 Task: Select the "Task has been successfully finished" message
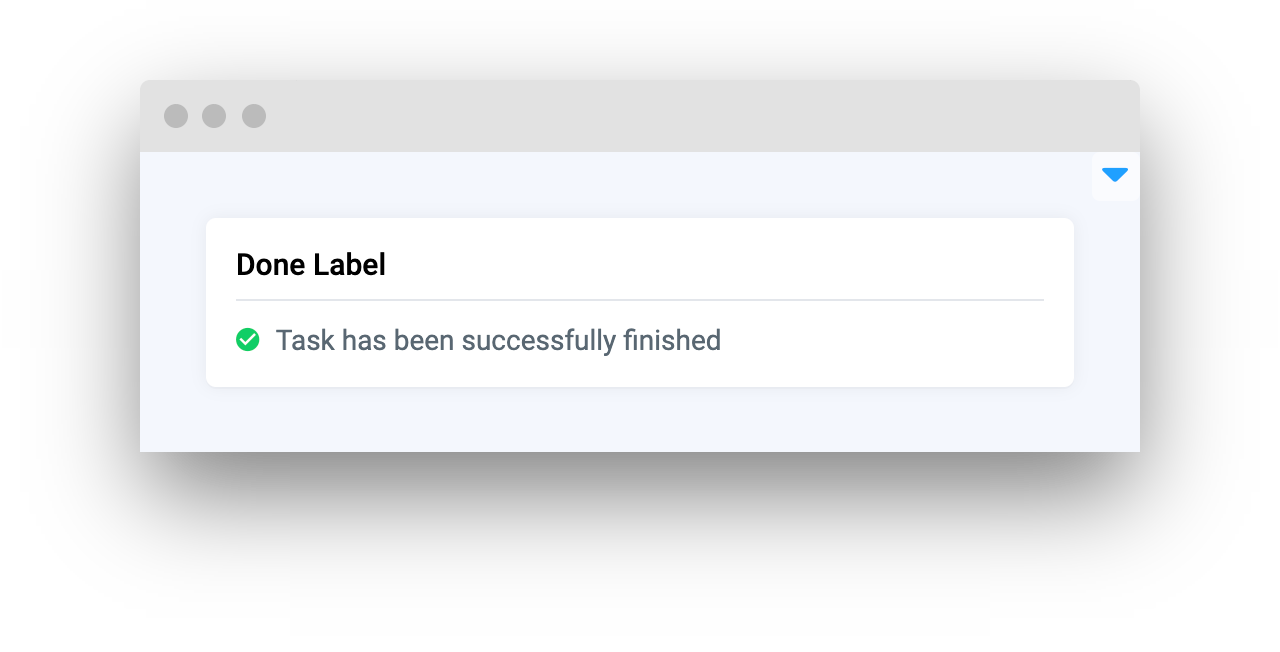pyautogui.click(x=498, y=341)
